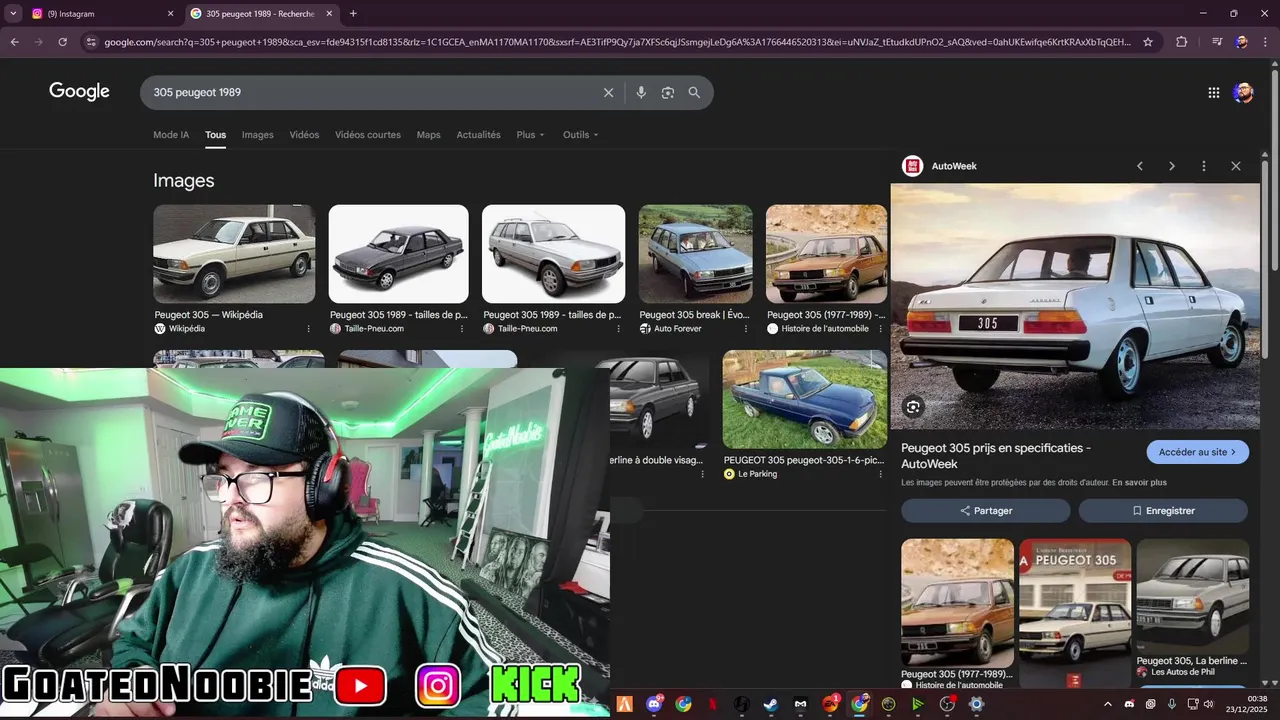Screen dimensions: 1280x720
Task: Click the Enregistrer save button
Action: coord(1163,511)
